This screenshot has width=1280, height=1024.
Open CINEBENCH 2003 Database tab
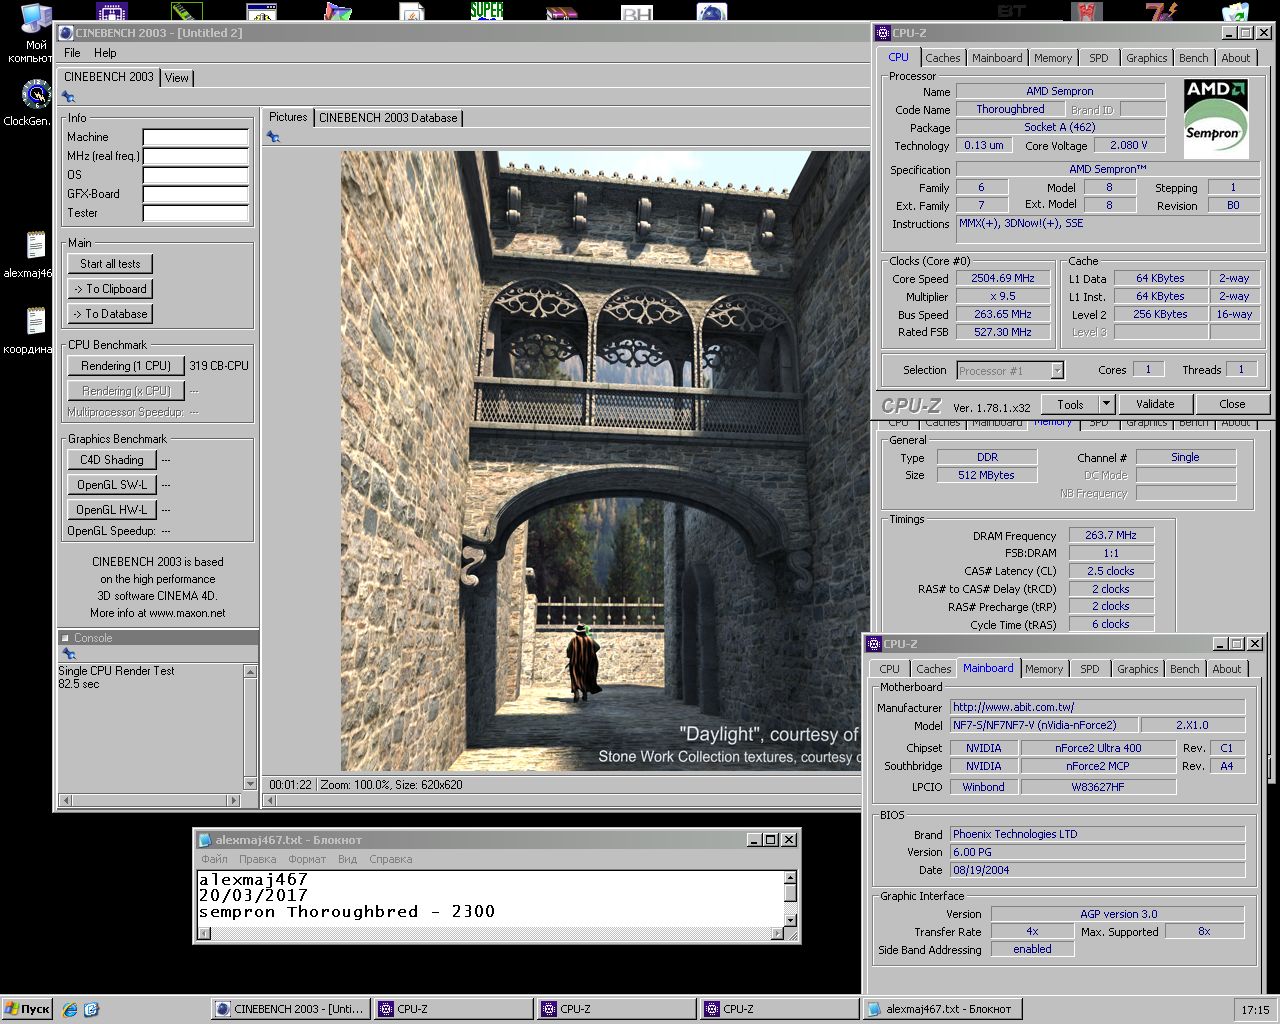coord(388,118)
